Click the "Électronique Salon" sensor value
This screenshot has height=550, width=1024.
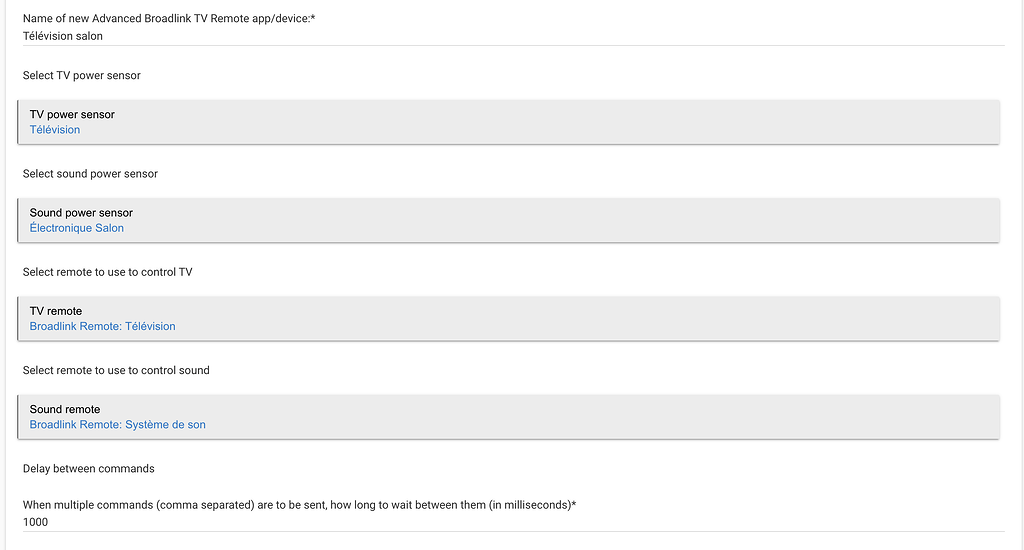tap(77, 228)
